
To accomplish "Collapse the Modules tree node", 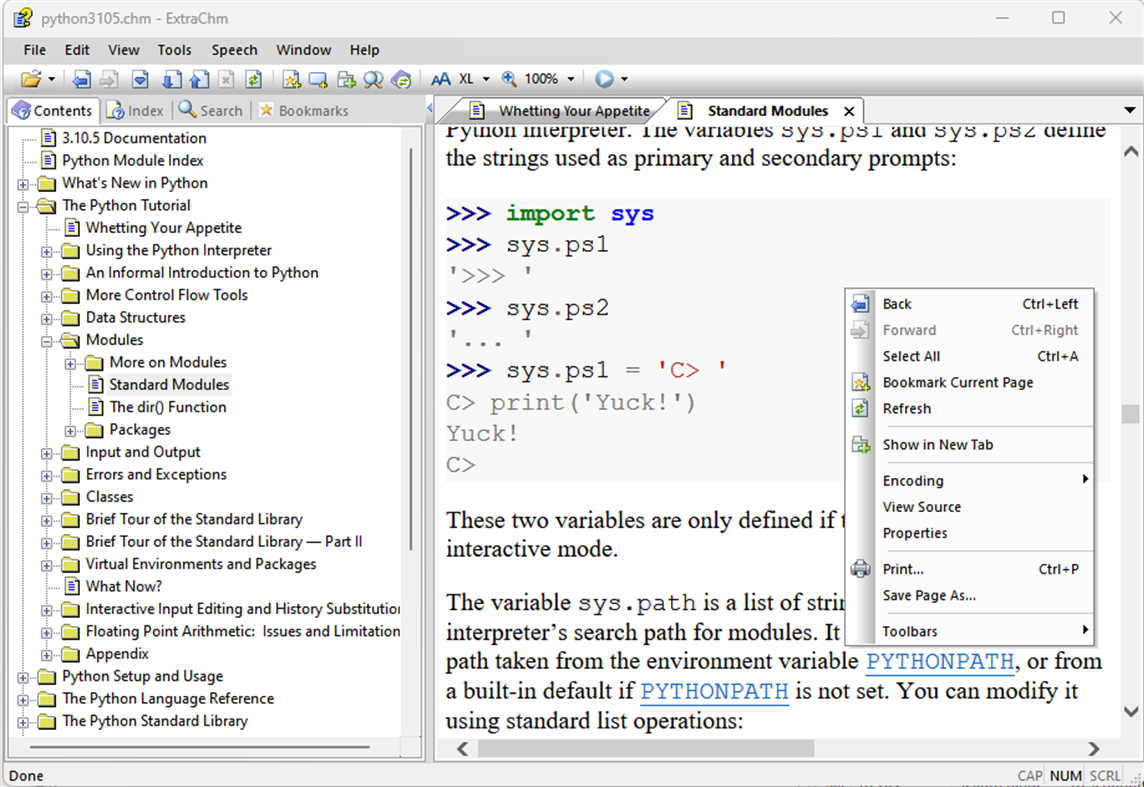I will coord(47,341).
